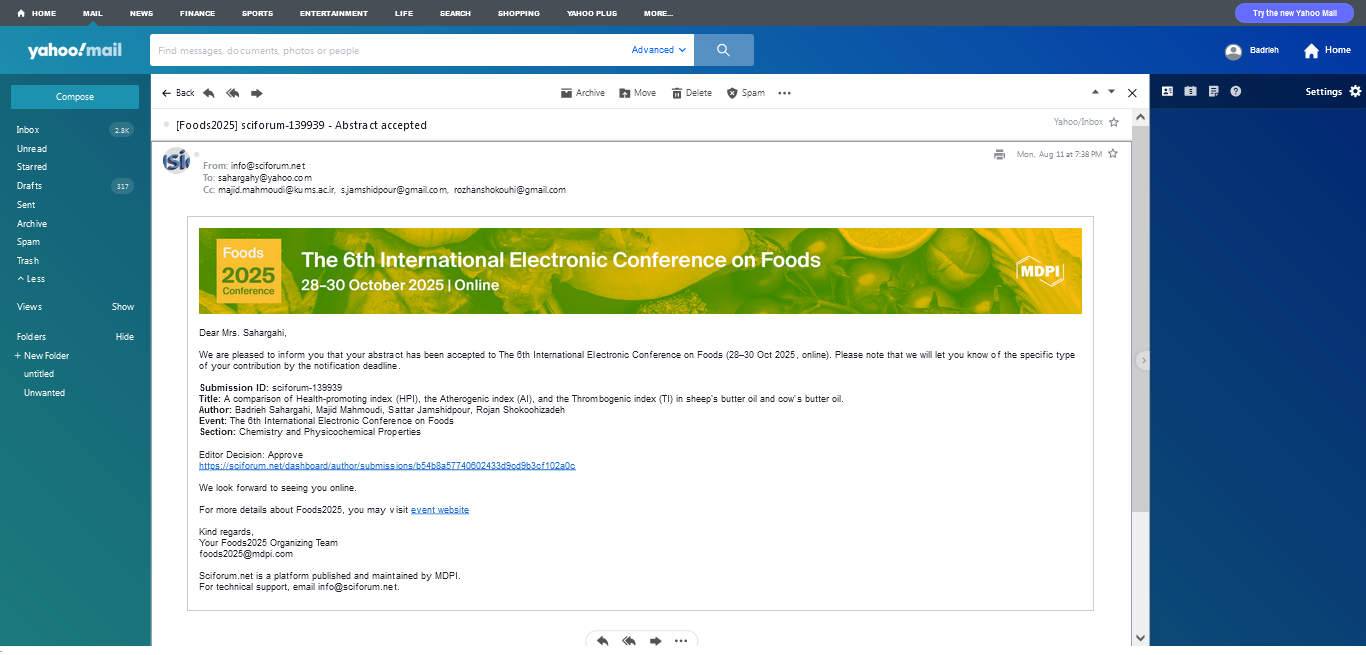Screen dimensions: 1366x655
Task: Compose a new email
Action: tap(75, 97)
